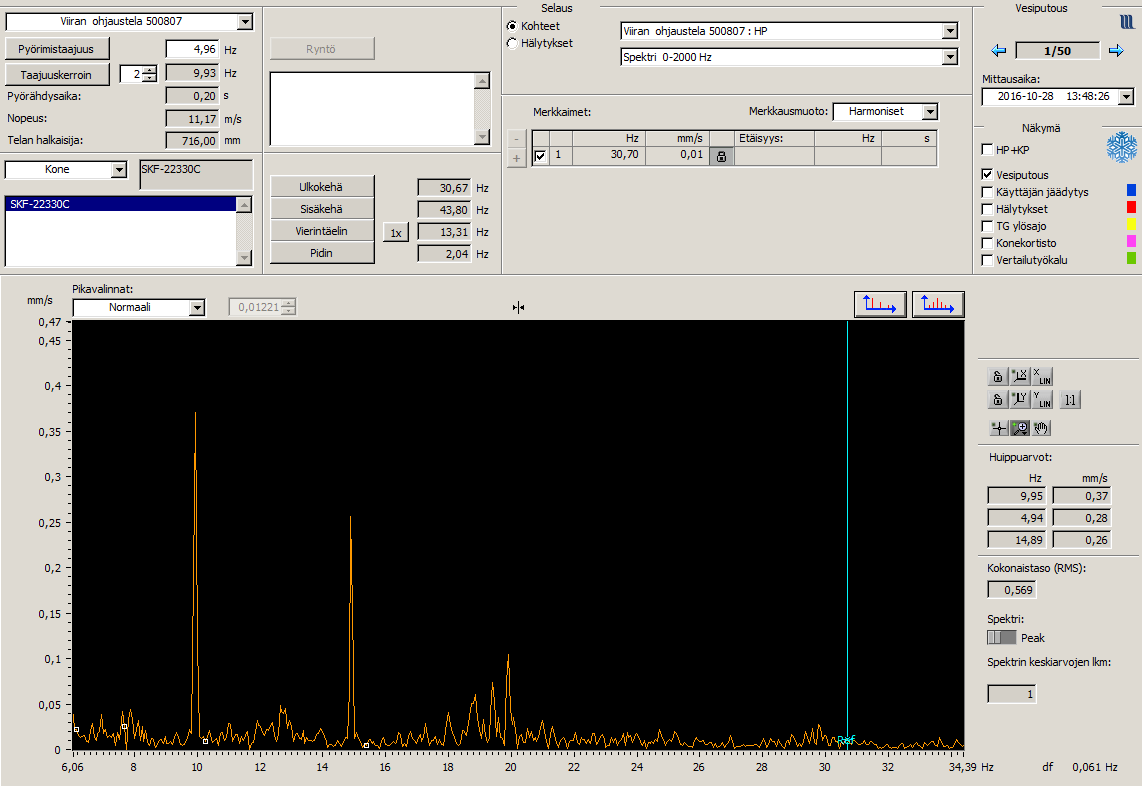The height and width of the screenshot is (786, 1142).
Task: Select the crosshair cursor tool
Action: 999,428
